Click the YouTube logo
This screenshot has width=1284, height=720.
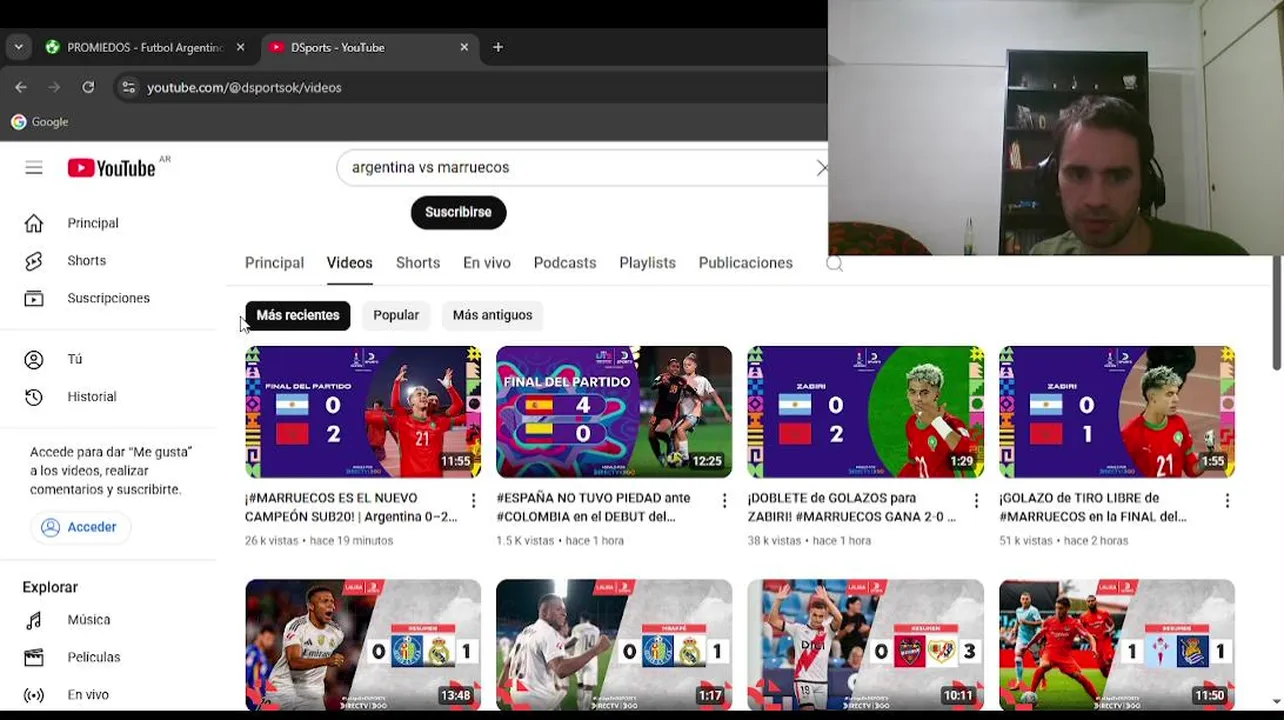click(x=111, y=168)
